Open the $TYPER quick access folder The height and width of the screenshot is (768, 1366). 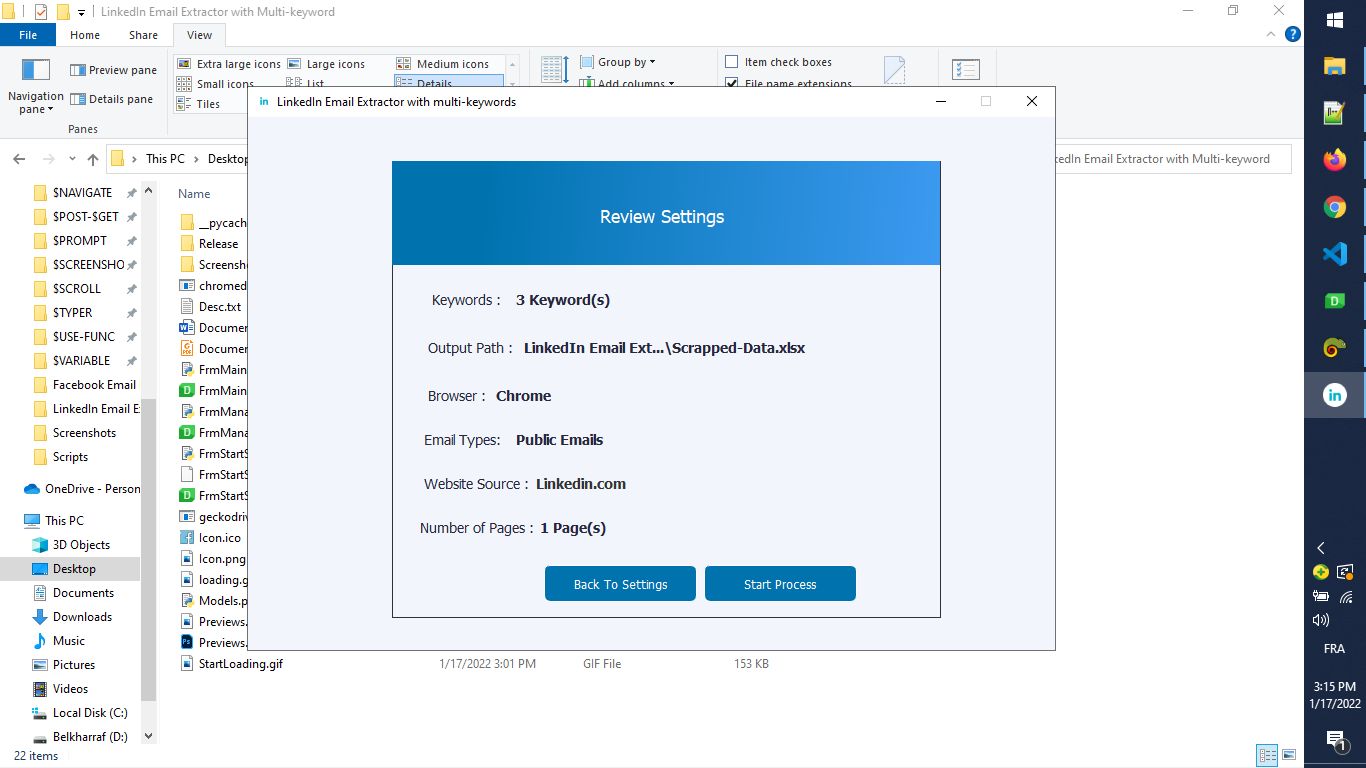(72, 312)
